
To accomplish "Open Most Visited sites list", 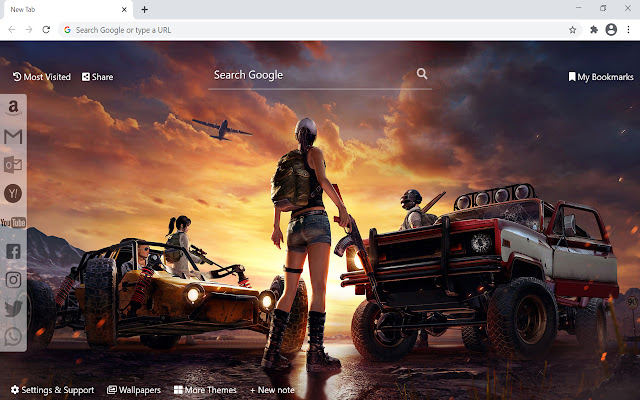I will [42, 77].
